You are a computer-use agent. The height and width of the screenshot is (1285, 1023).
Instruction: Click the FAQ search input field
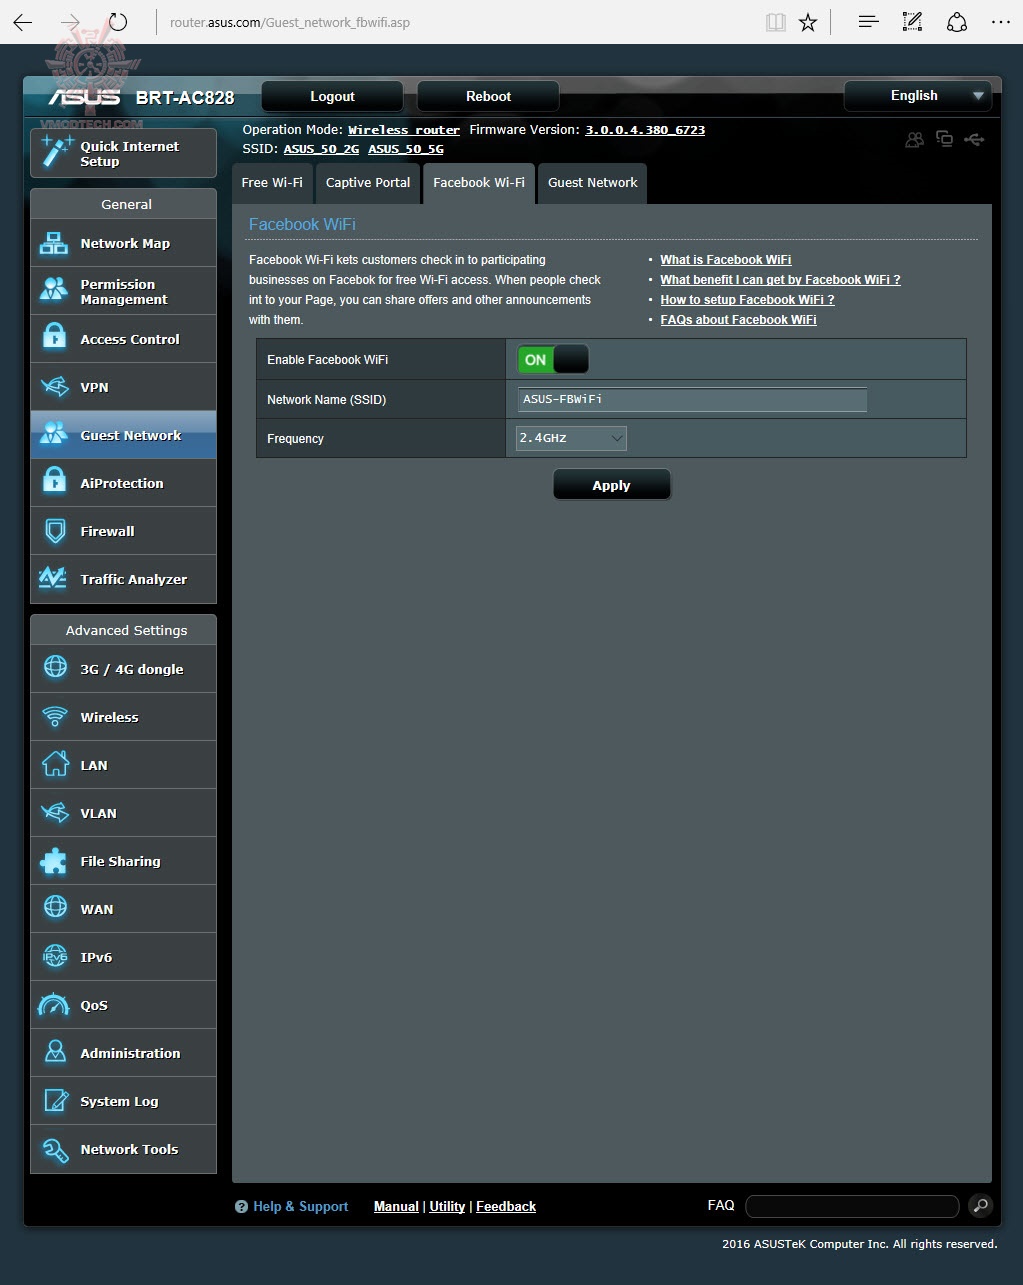point(852,1206)
